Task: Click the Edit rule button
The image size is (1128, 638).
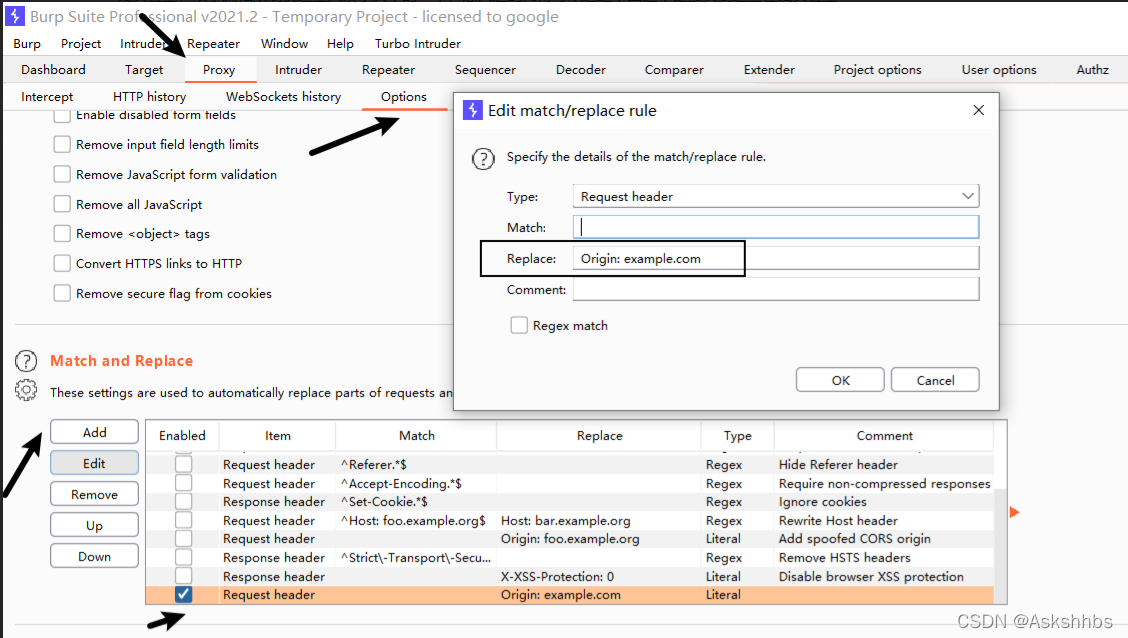Action: coord(94,463)
